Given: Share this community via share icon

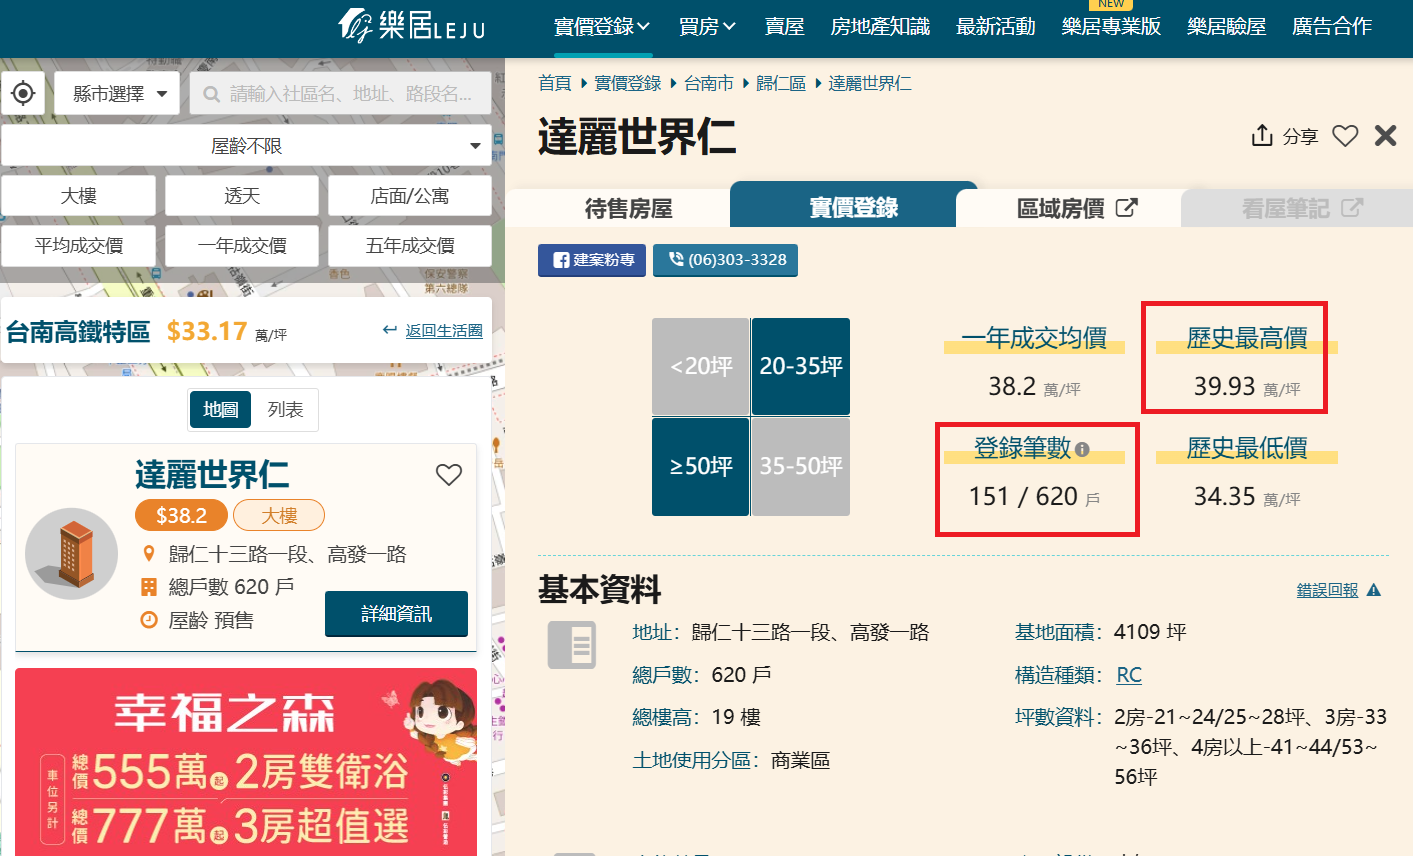Looking at the screenshot, I should [x=1262, y=135].
